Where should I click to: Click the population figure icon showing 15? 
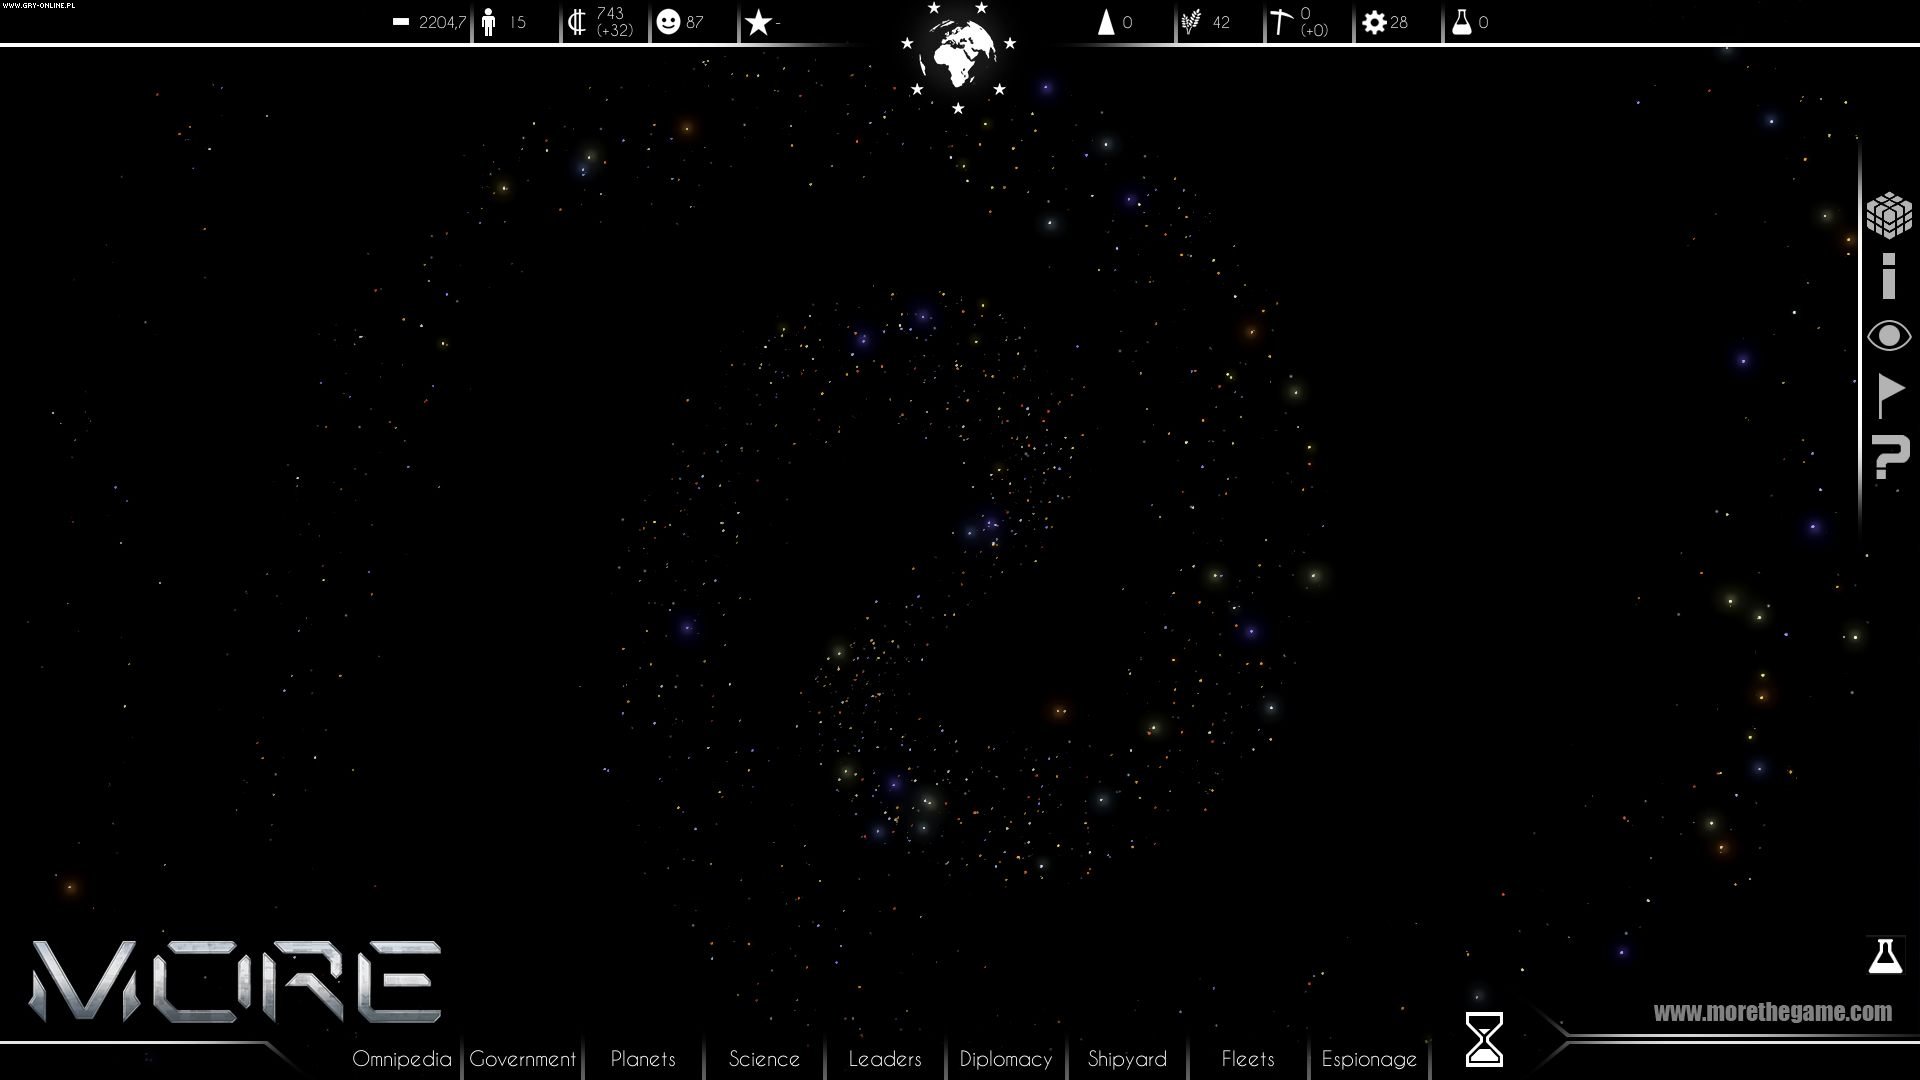click(x=490, y=22)
